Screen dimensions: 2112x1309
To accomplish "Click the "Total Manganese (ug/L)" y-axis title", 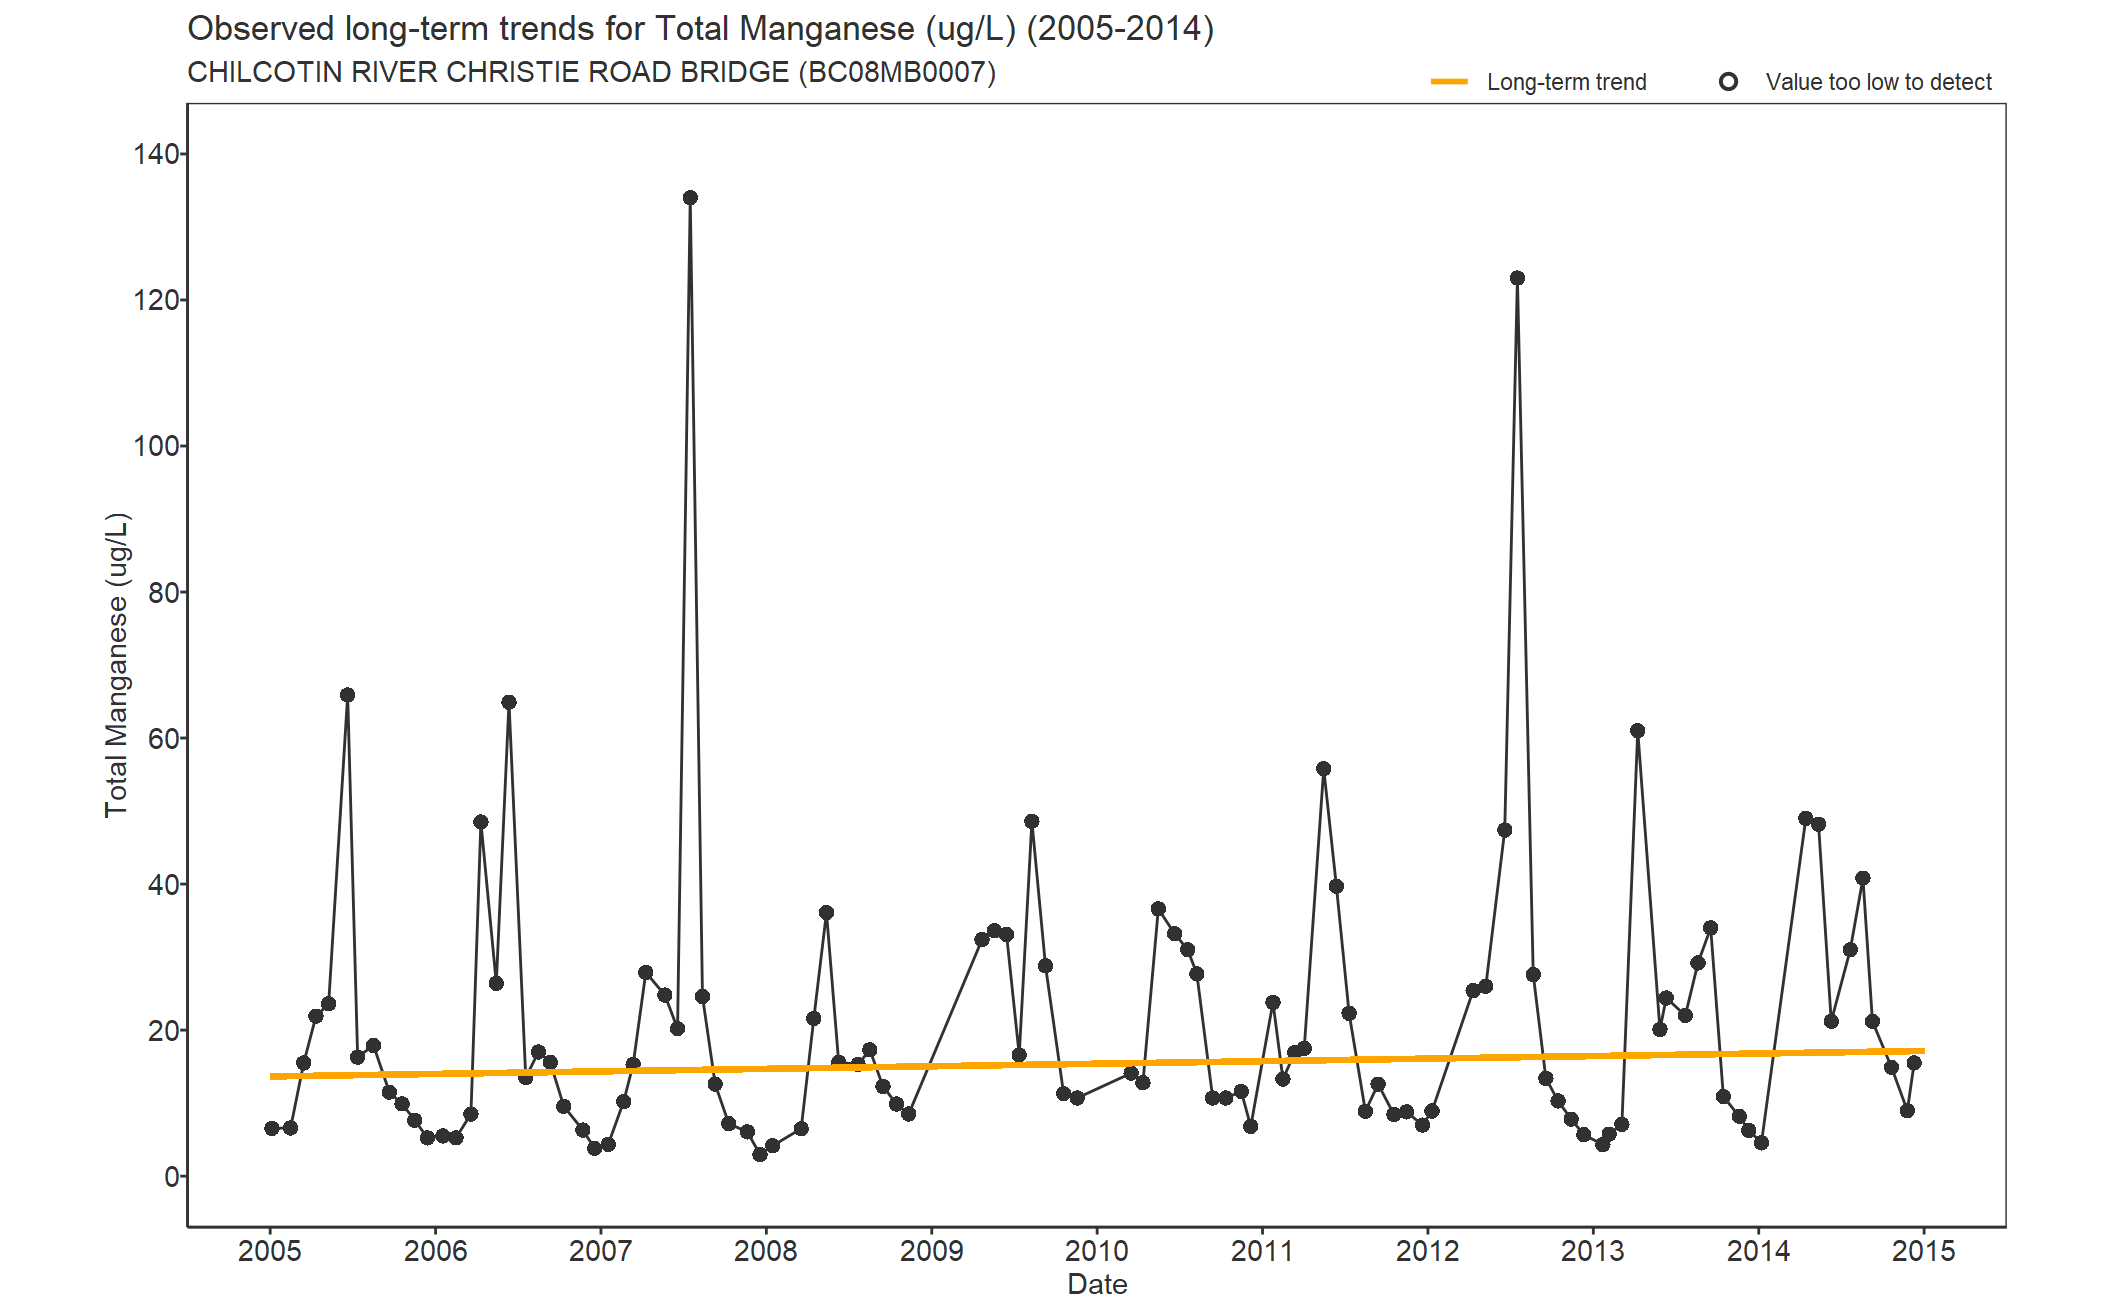I will [x=117, y=665].
